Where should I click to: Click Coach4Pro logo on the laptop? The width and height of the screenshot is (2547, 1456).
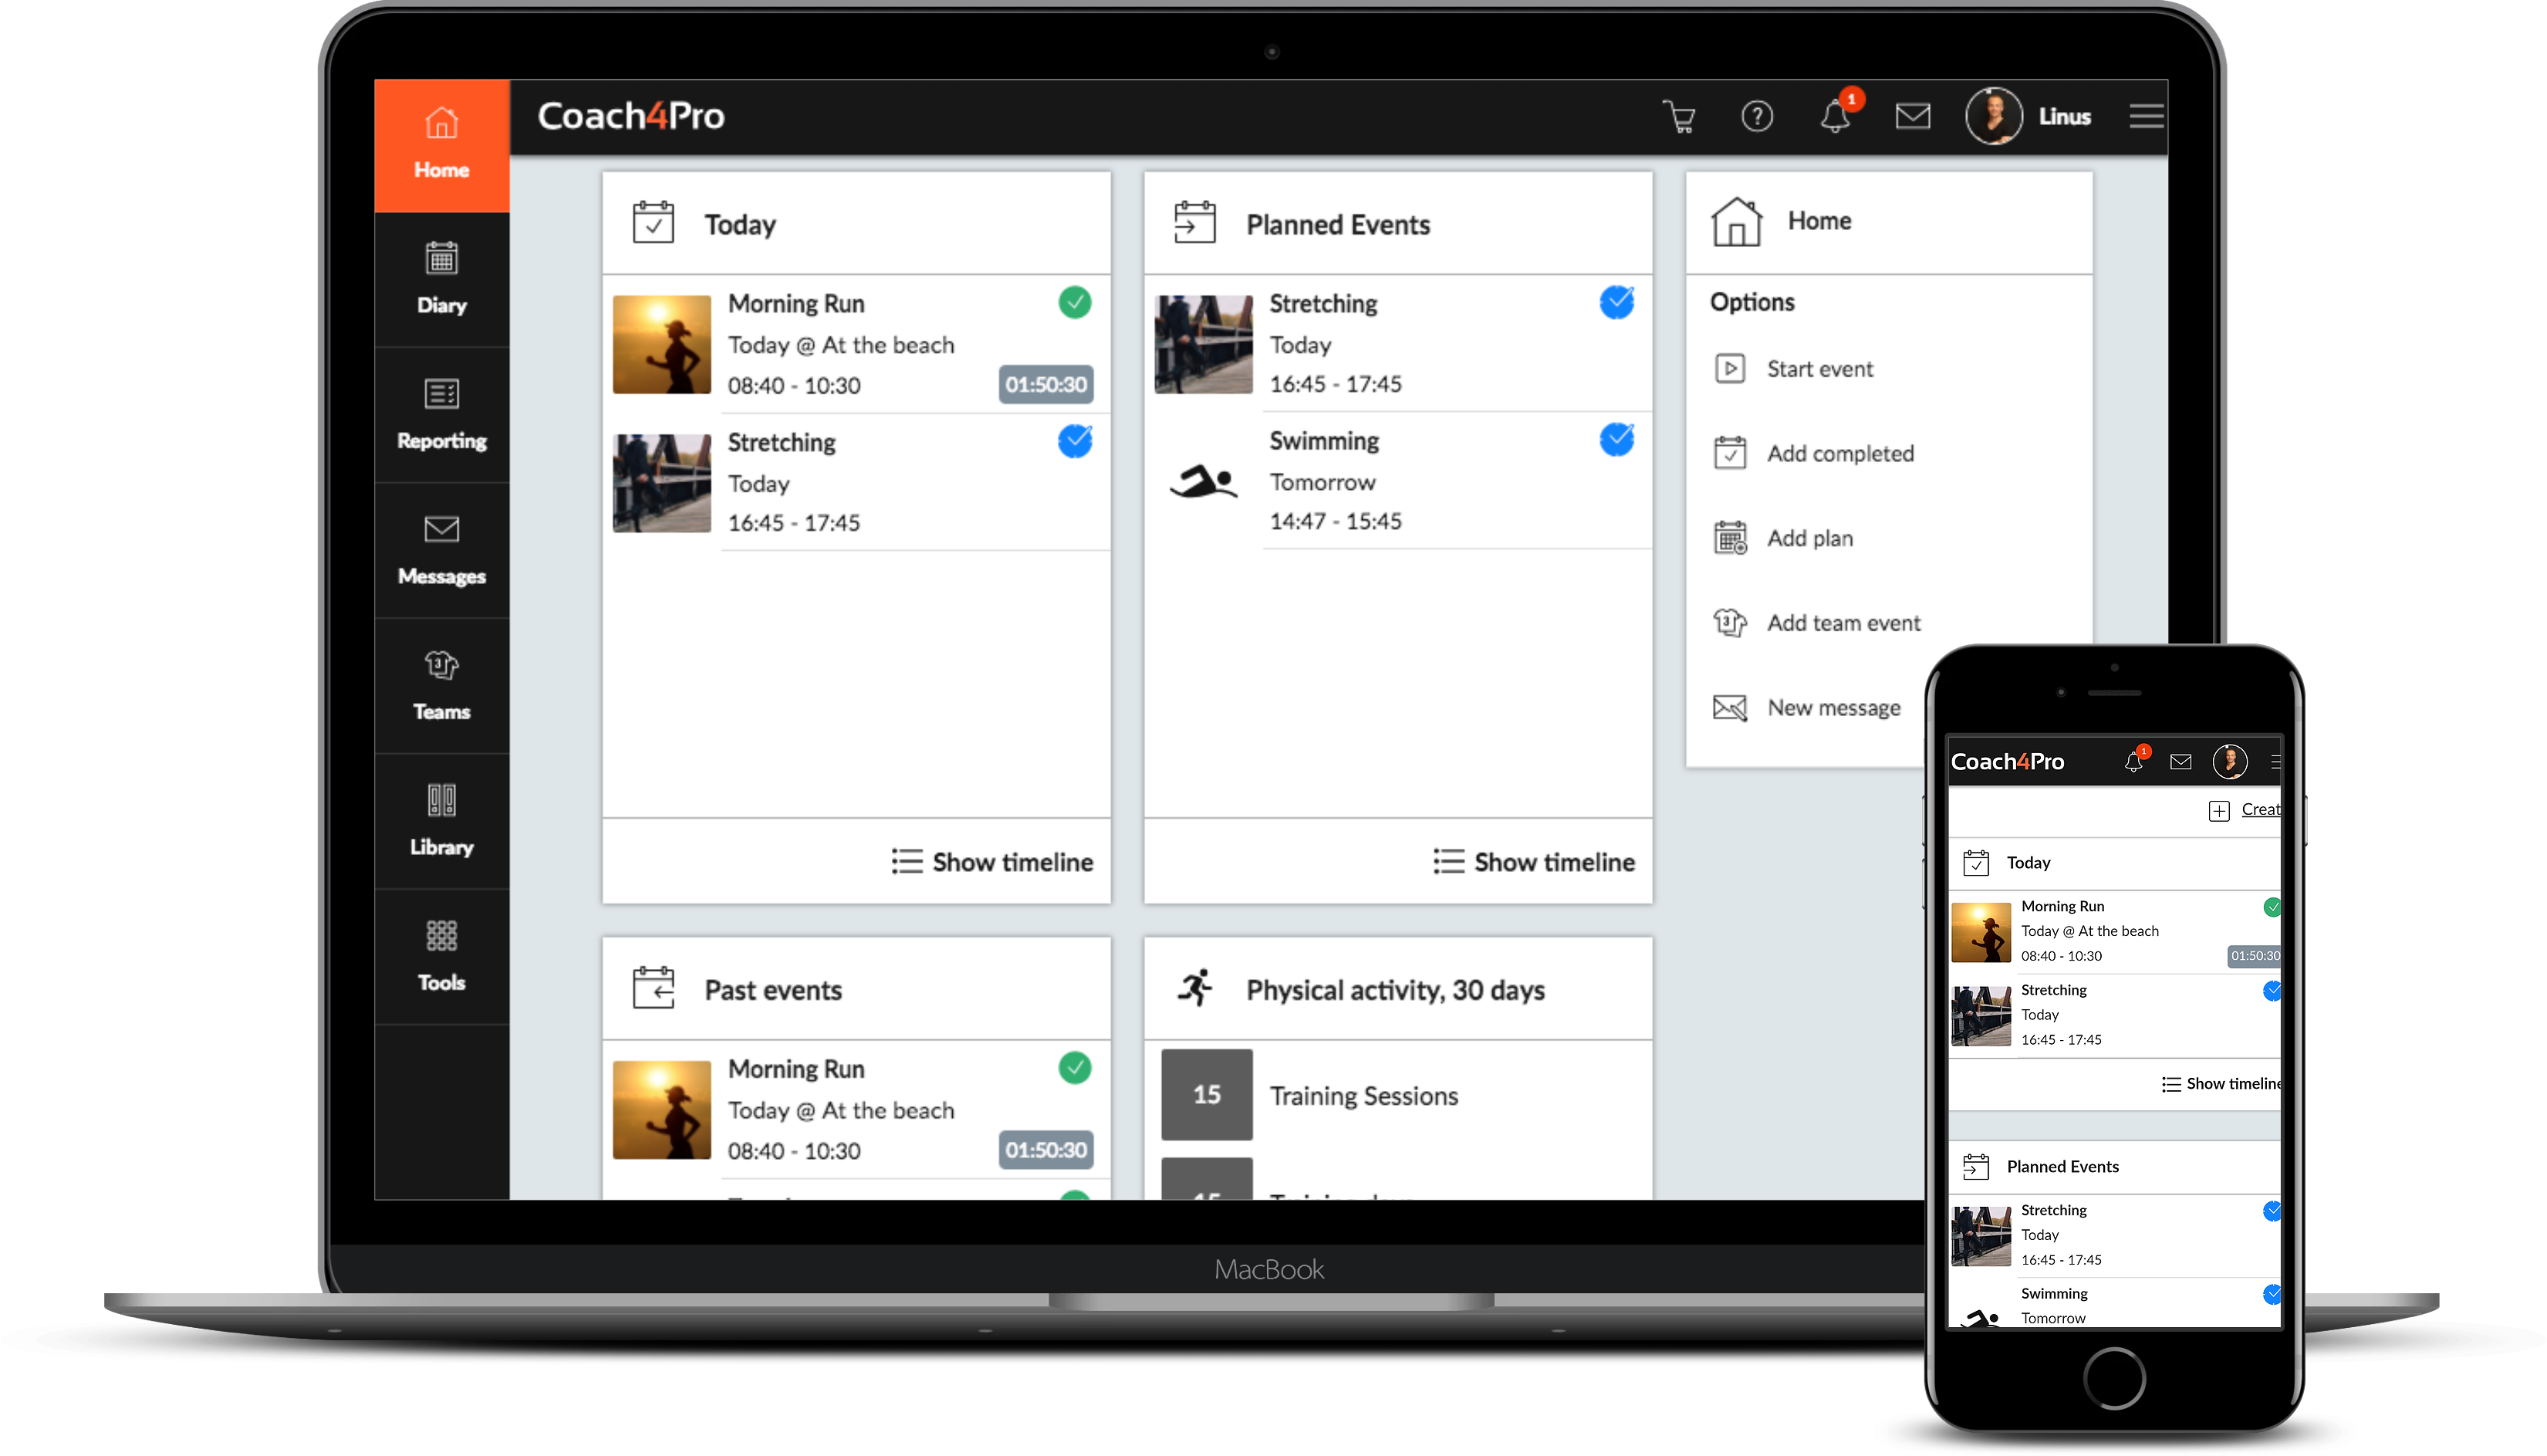coord(631,117)
